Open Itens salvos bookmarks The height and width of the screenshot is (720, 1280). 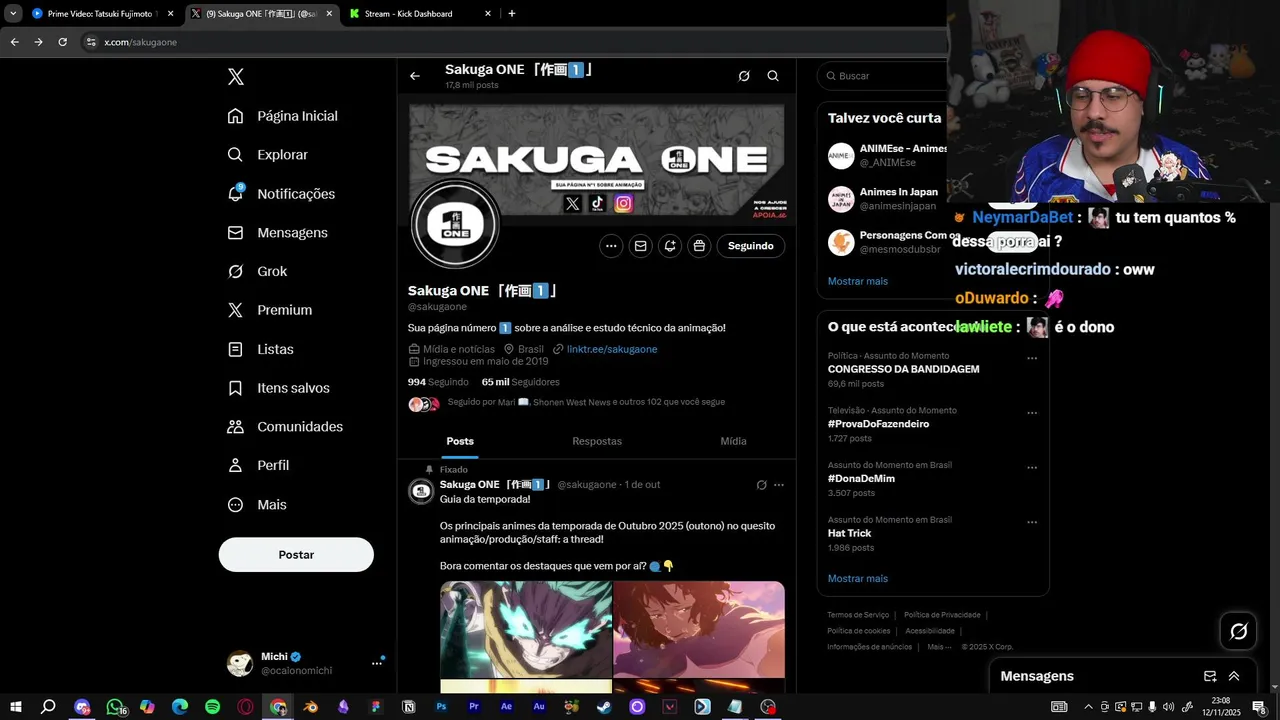278,388
